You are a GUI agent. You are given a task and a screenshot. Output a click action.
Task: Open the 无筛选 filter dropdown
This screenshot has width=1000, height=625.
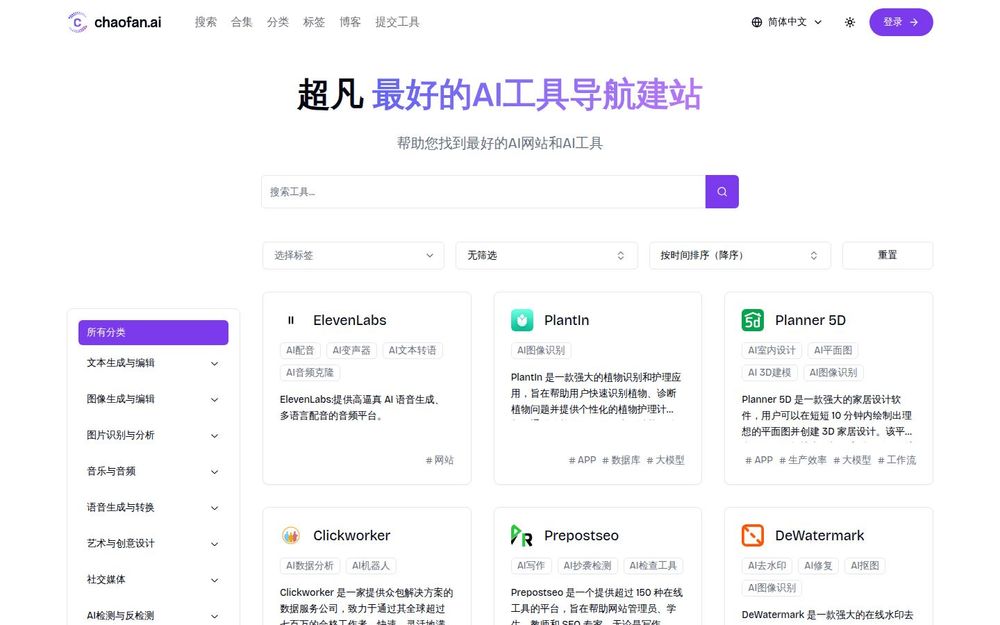coord(547,255)
